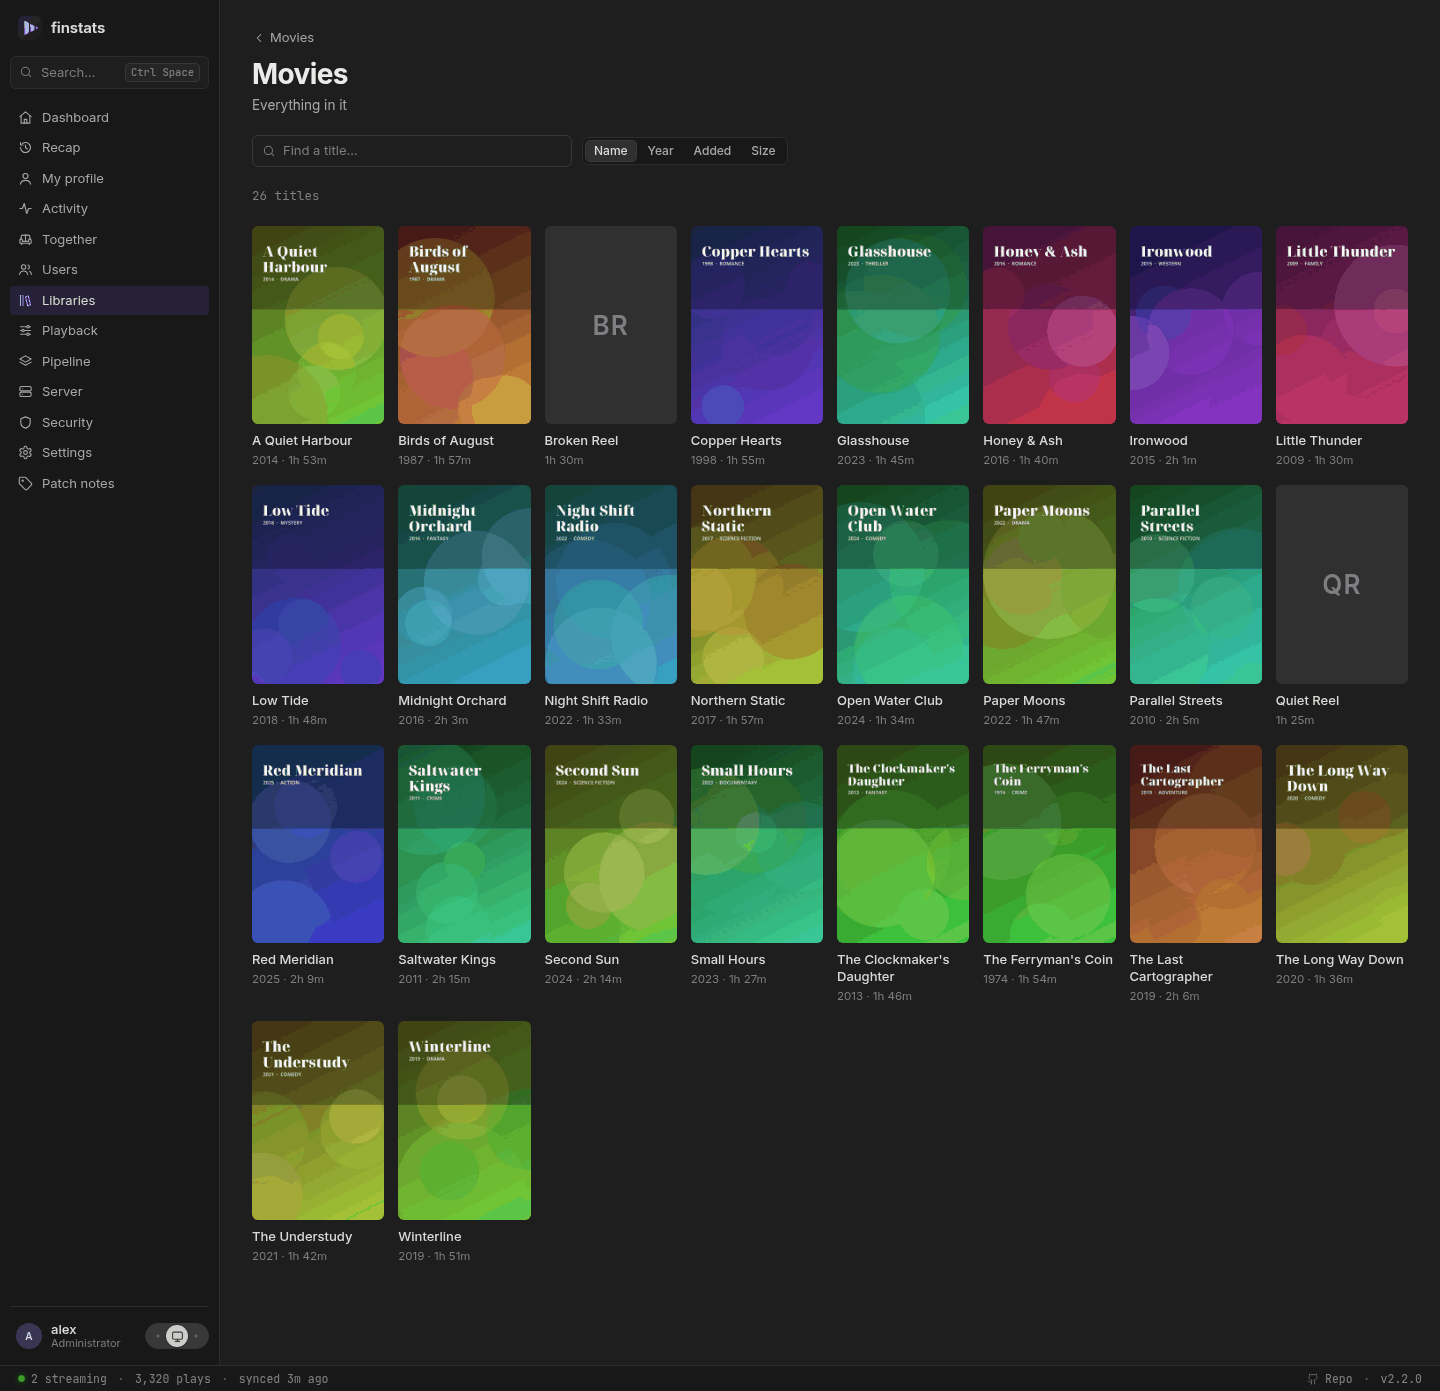The height and width of the screenshot is (1391, 1440).
Task: Go to the My profile person icon
Action: point(26,179)
